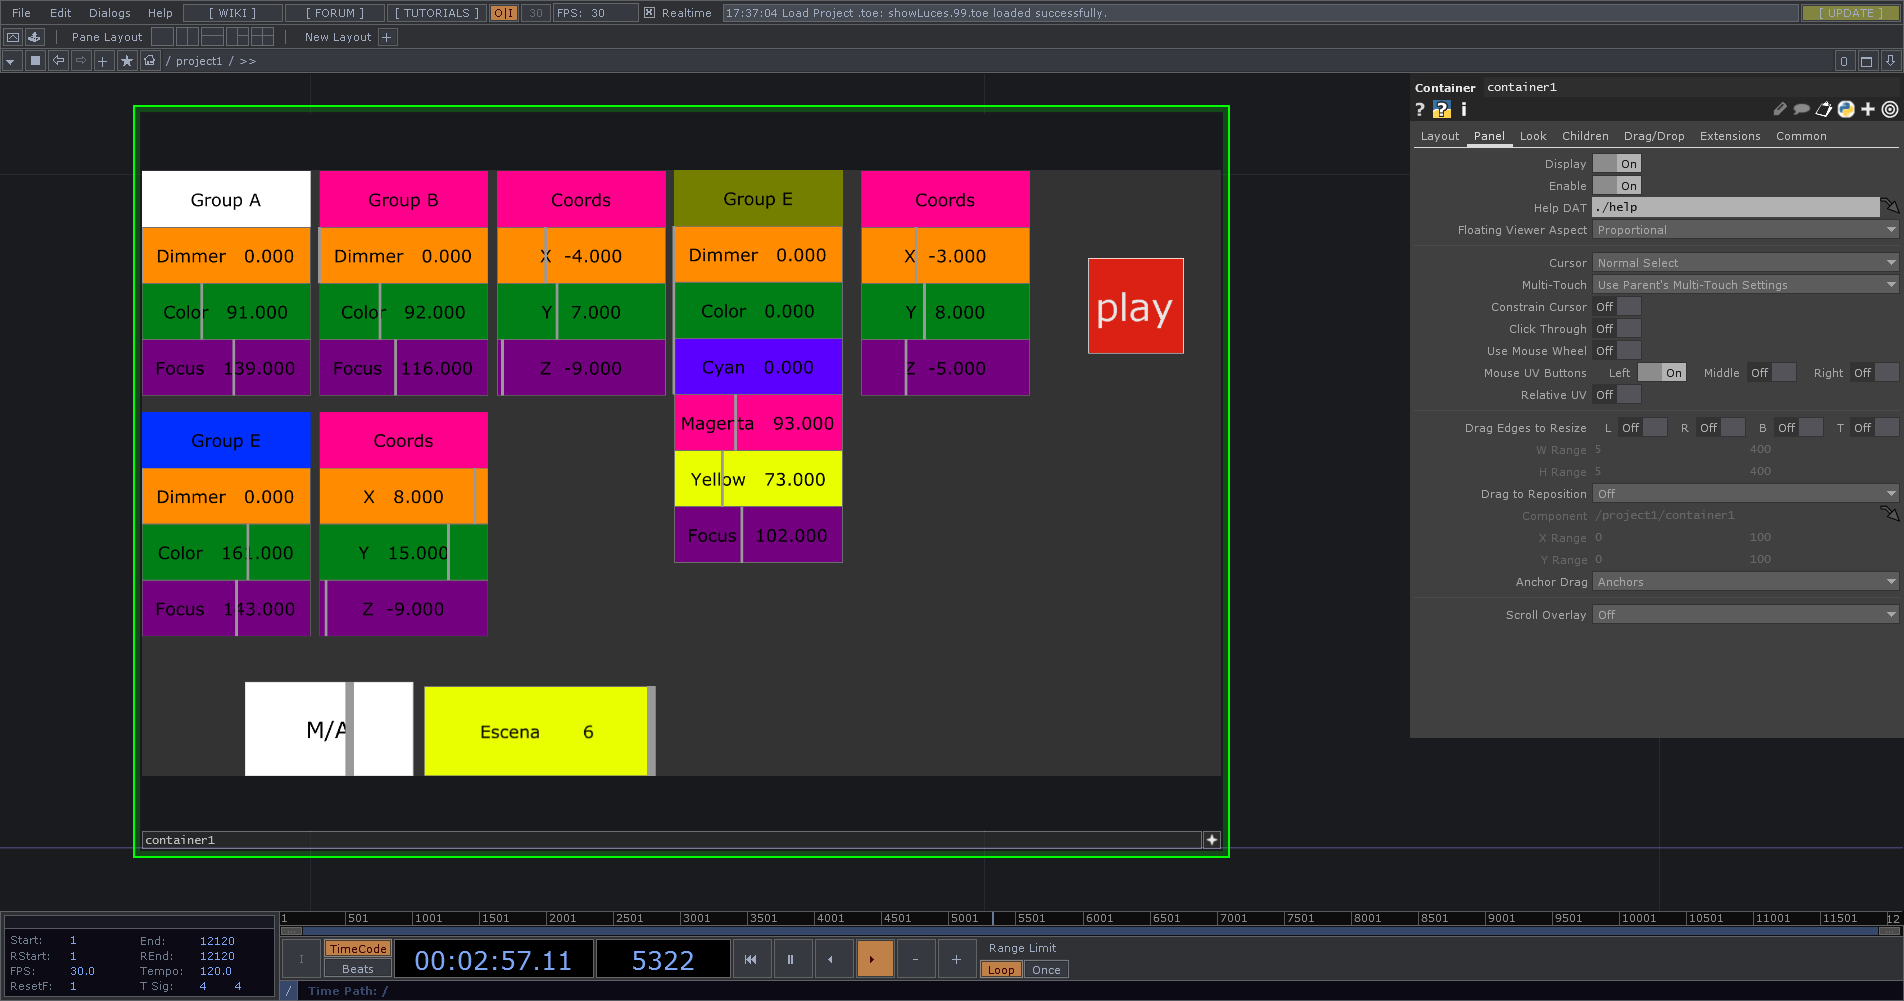Toggle Use Mouse Wheel switch

(x=1617, y=351)
